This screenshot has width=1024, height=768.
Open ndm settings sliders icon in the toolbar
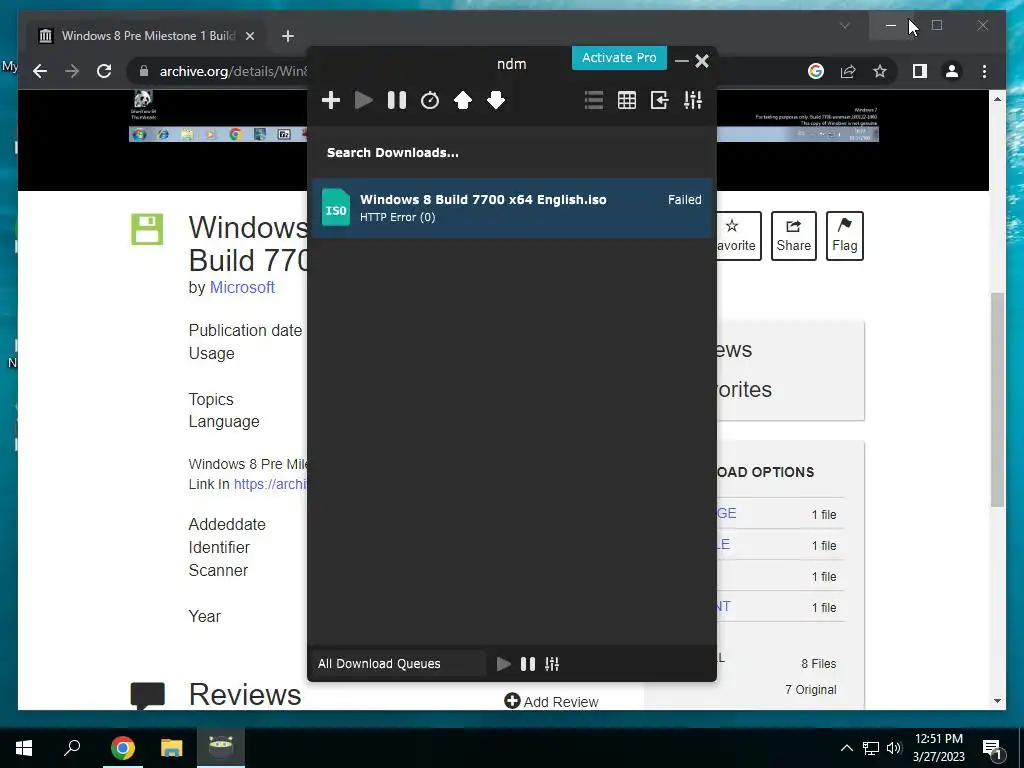point(693,100)
